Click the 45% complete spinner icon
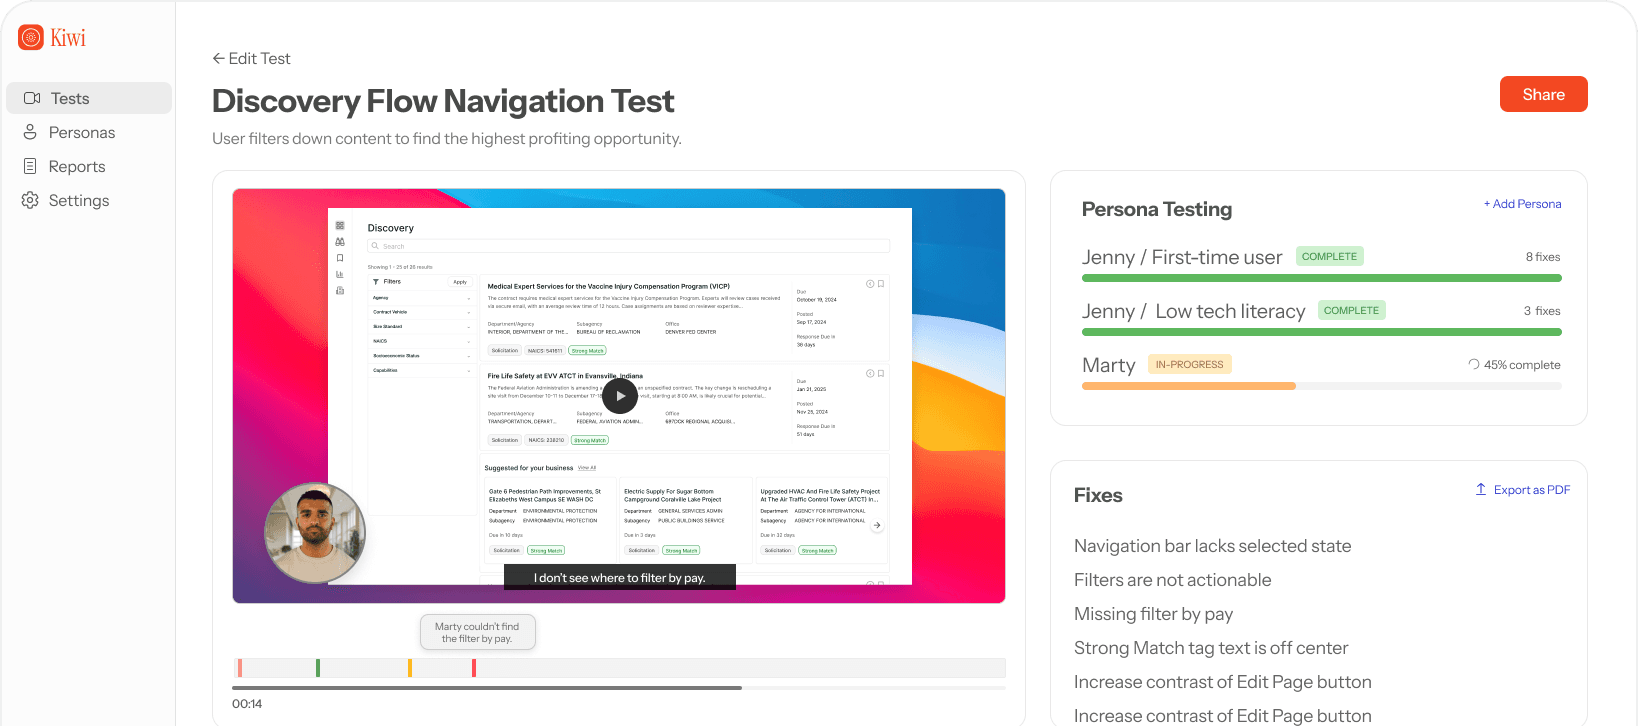The height and width of the screenshot is (726, 1638). pos(1474,364)
